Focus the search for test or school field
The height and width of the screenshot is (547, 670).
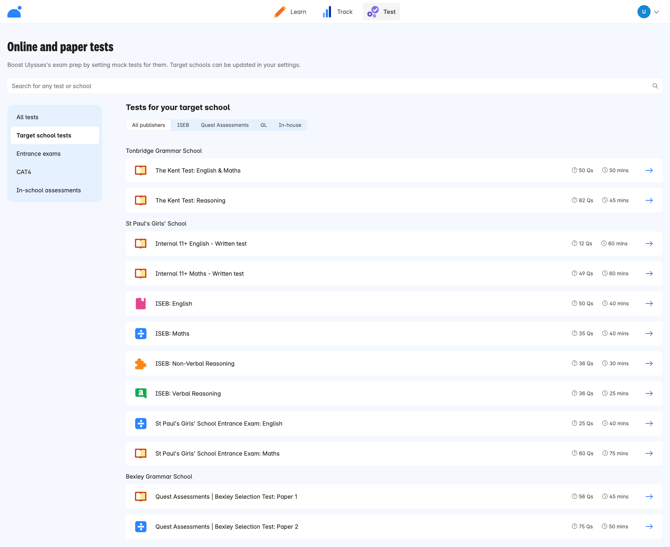coord(335,86)
